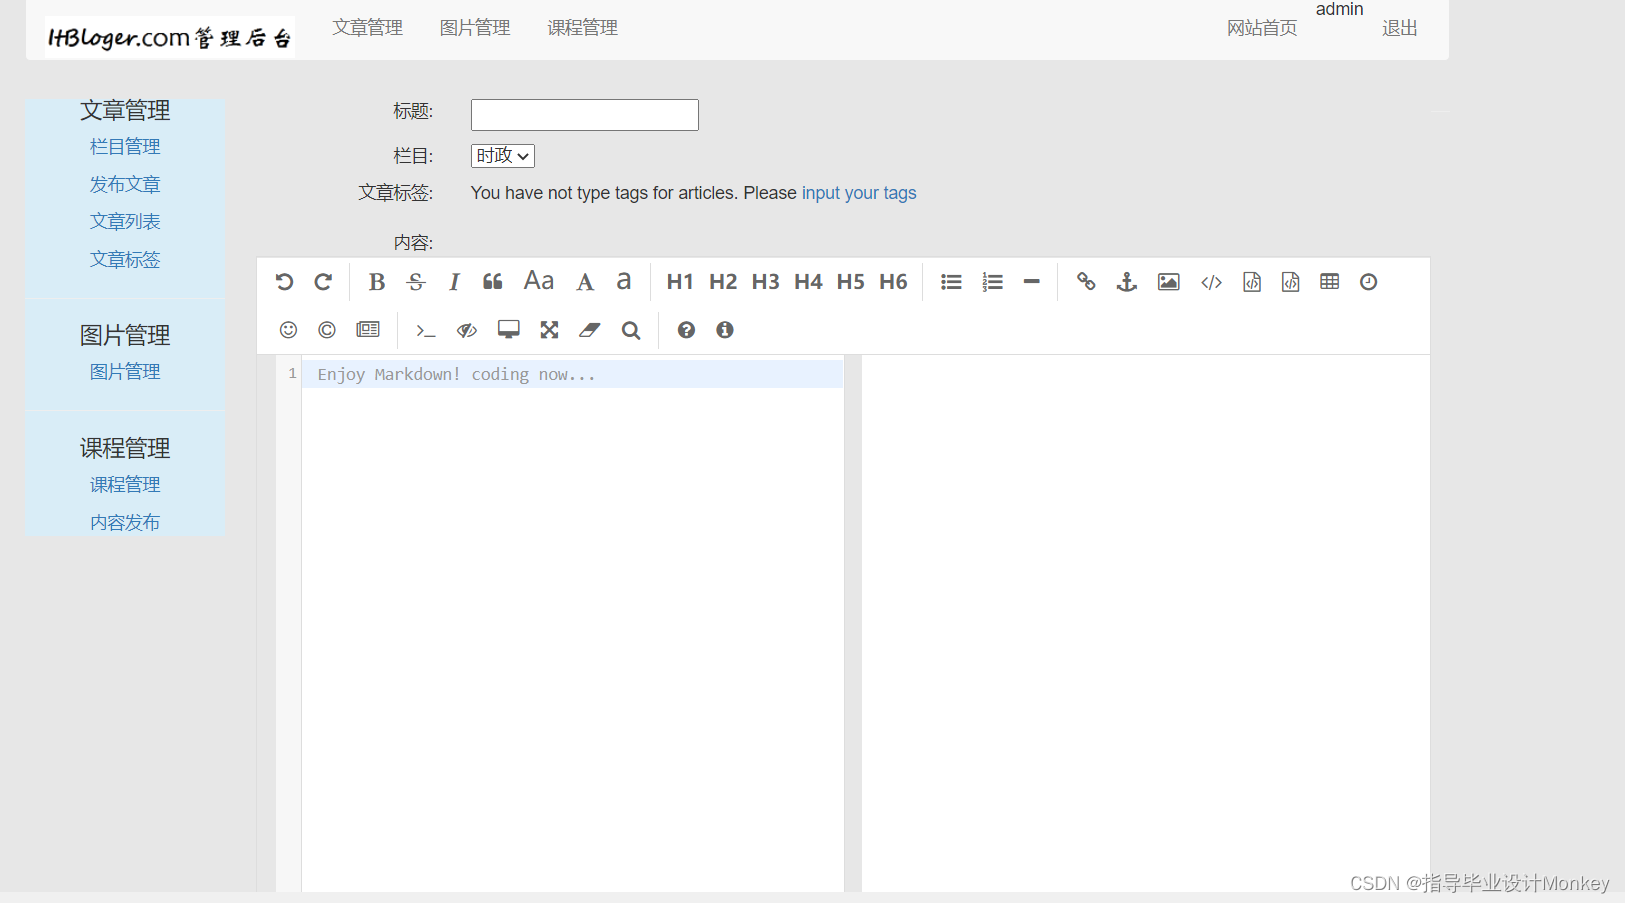Screen dimensions: 1625x903
Task: Insert a table into the editor
Action: [x=1330, y=282]
